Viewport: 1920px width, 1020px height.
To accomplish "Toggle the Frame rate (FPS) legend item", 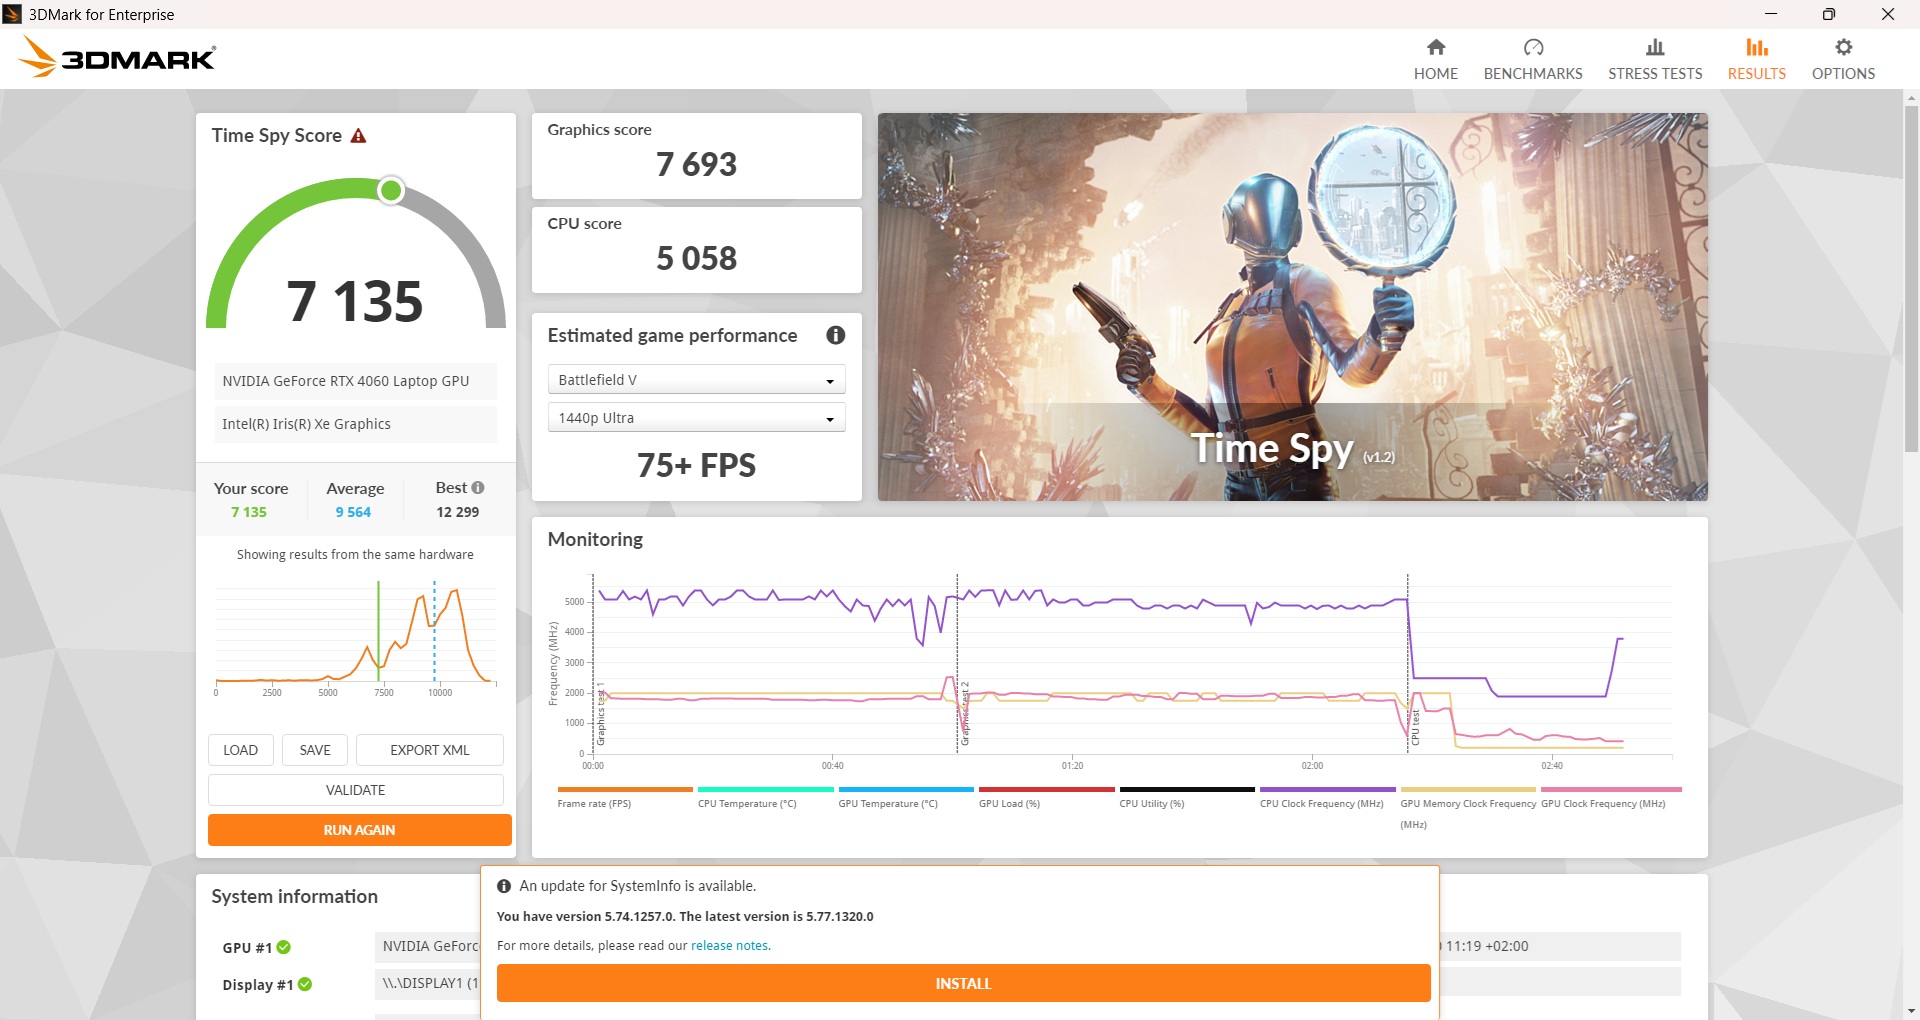I will 594,803.
